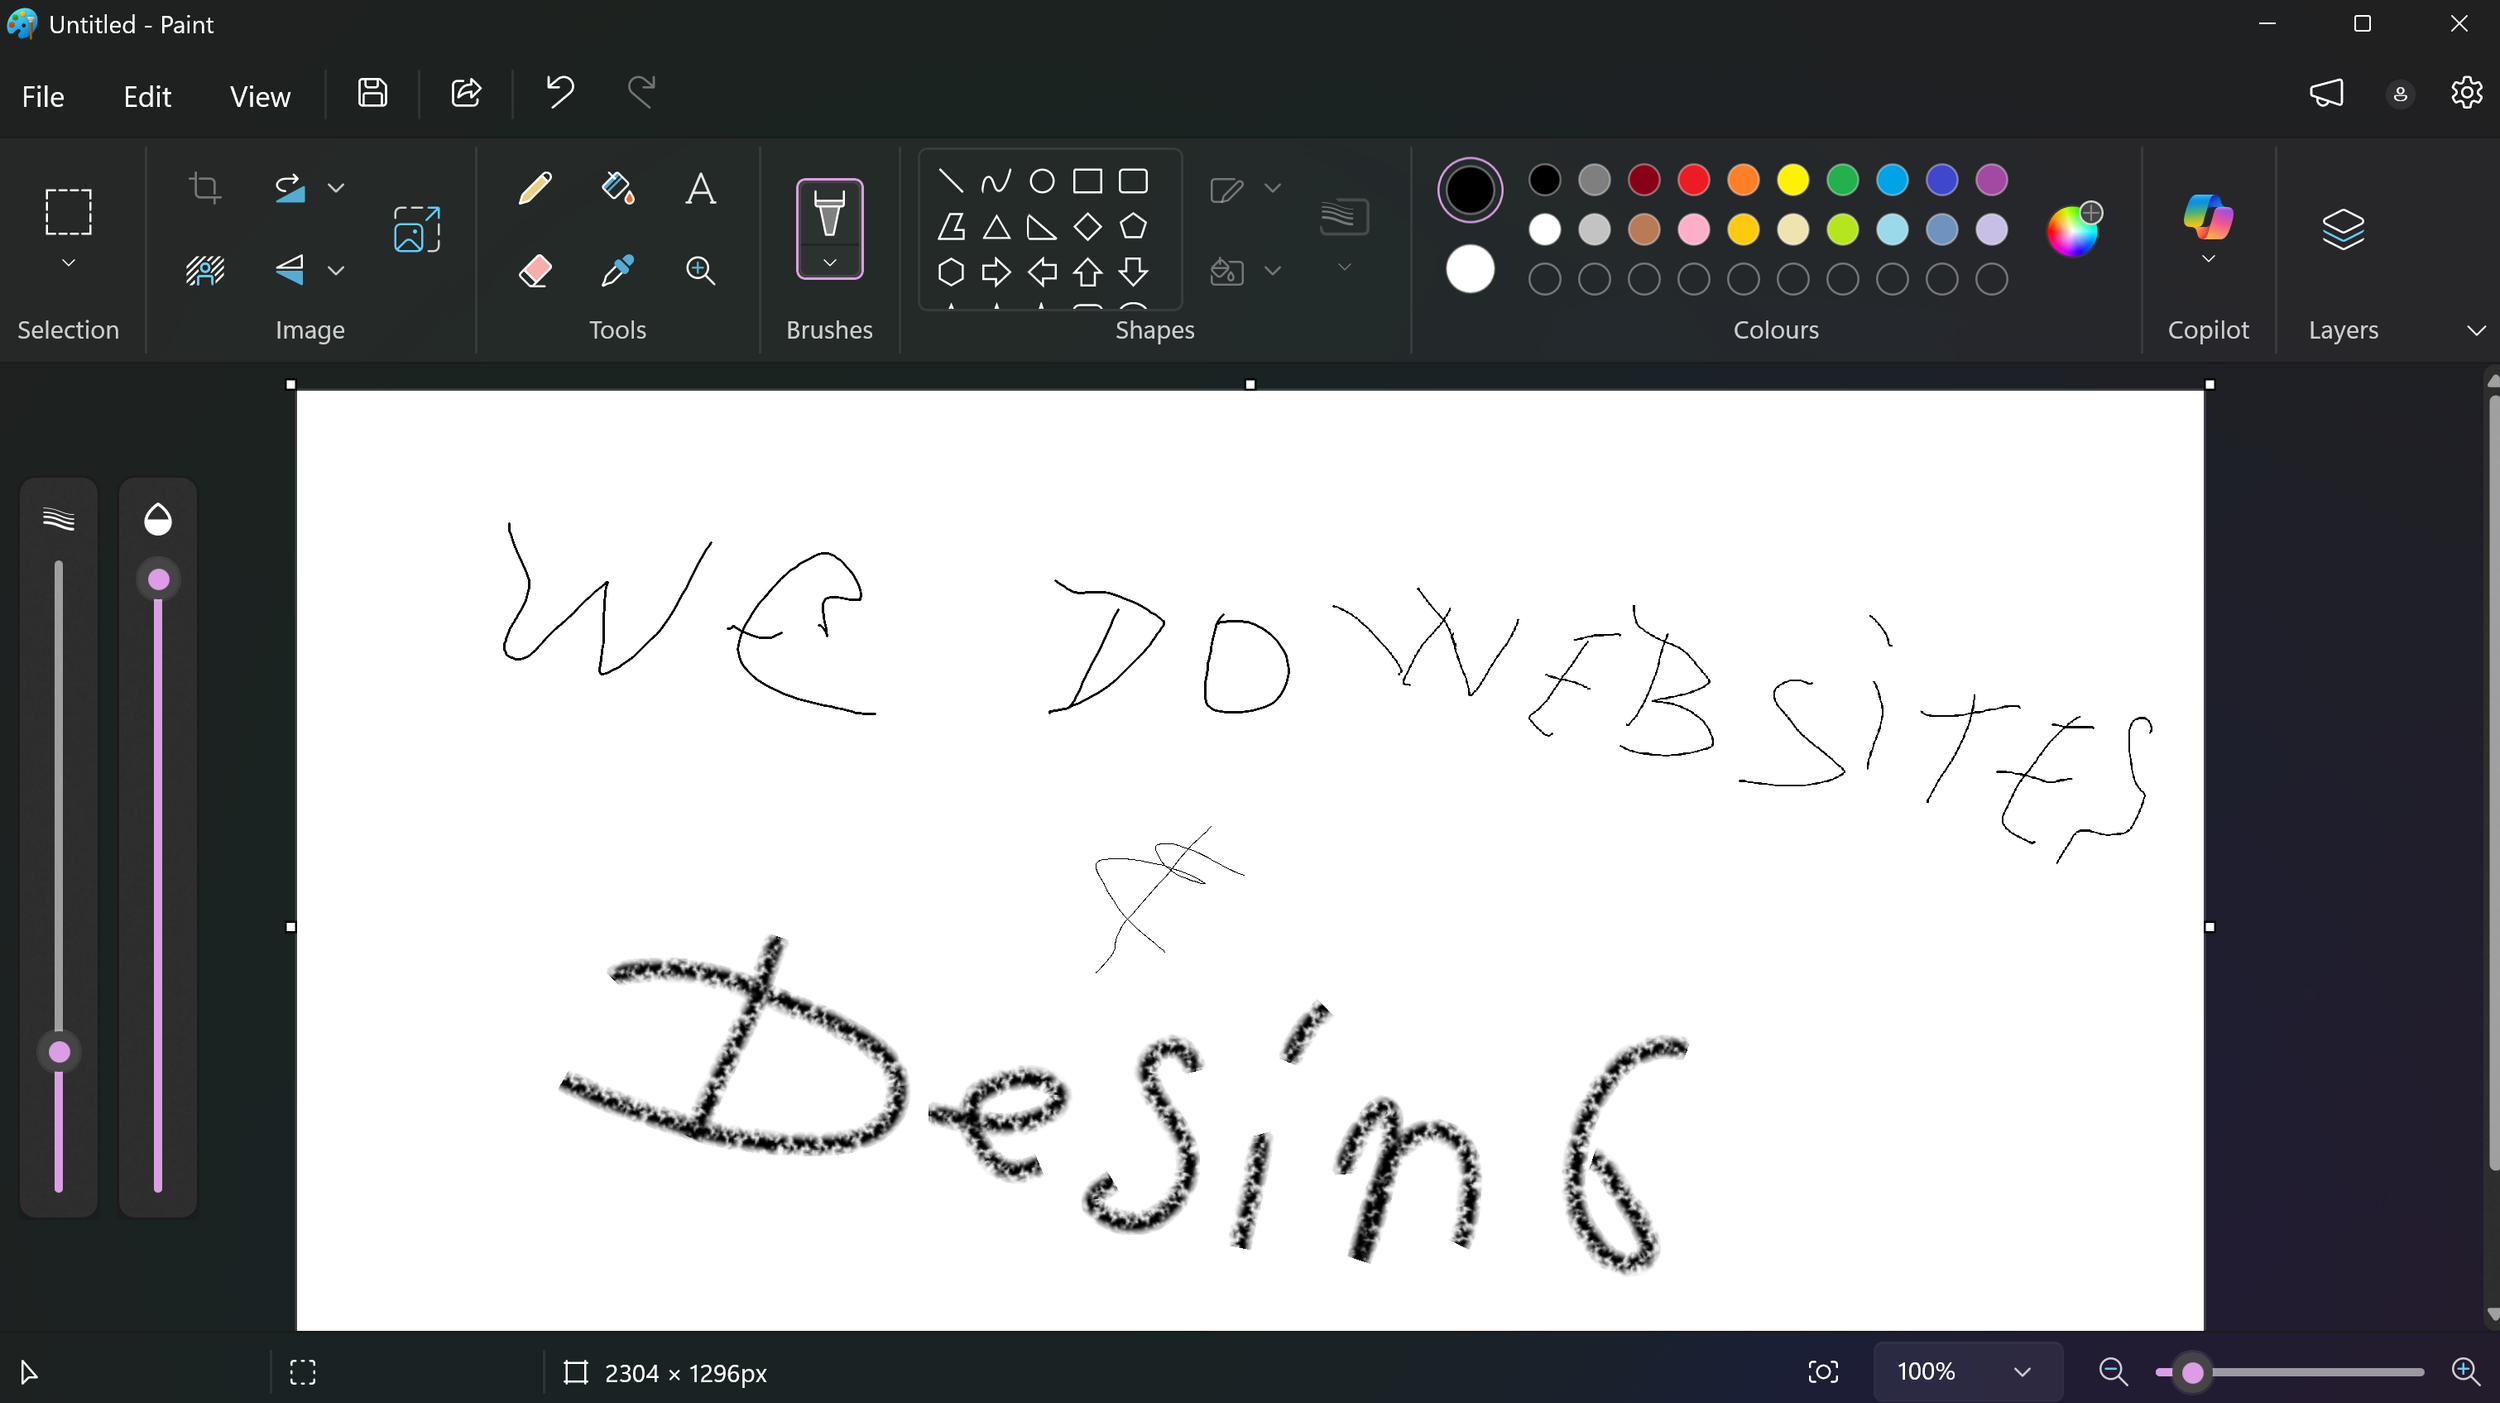Select the Text tool
The width and height of the screenshot is (2500, 1403).
tap(700, 188)
